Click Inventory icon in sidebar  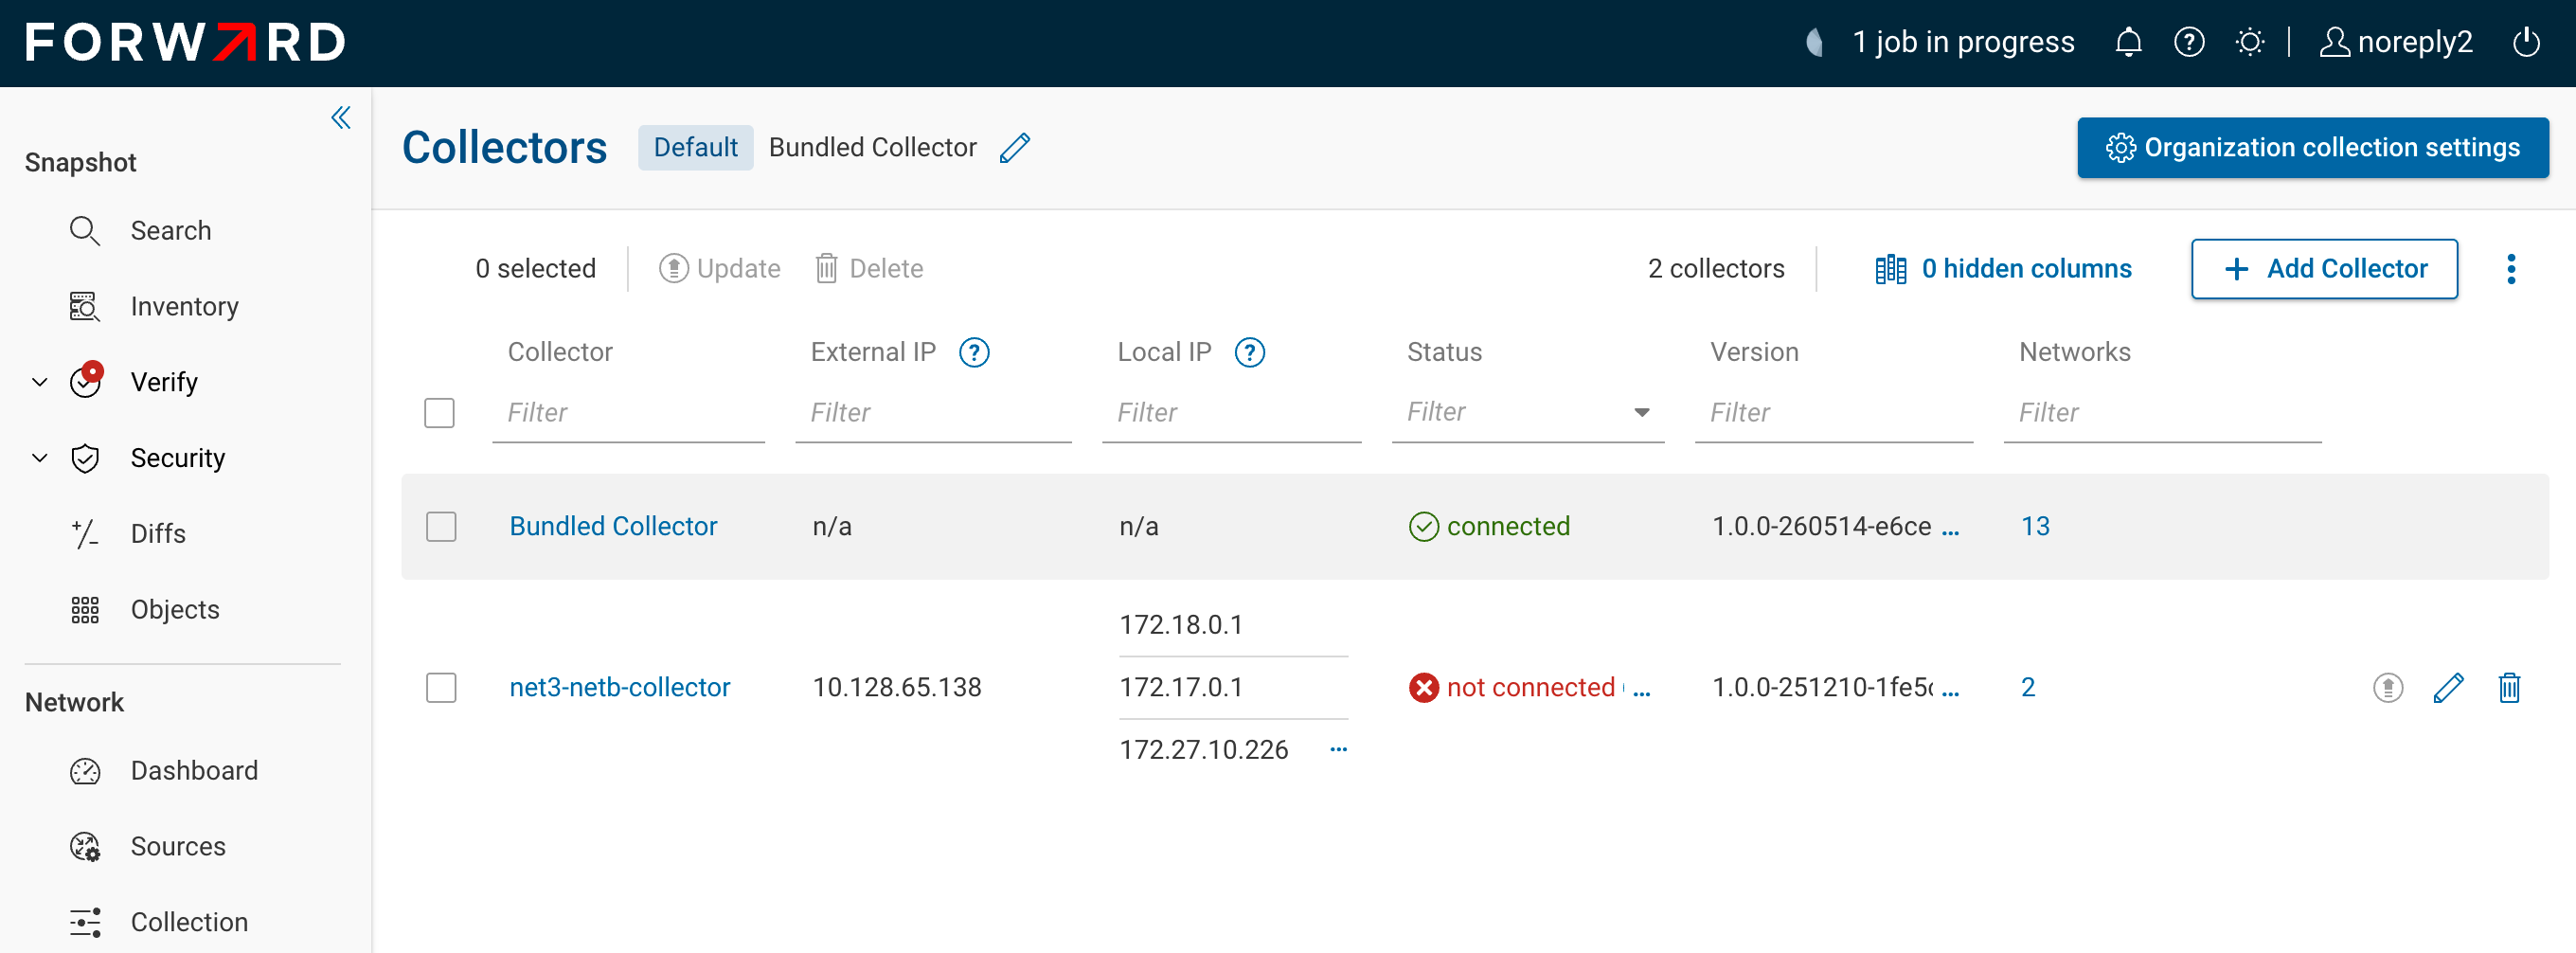(85, 307)
